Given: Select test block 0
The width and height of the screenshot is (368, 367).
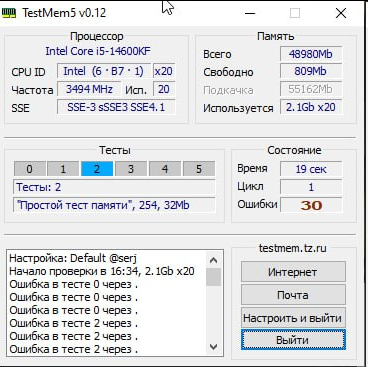Looking at the screenshot, I should [x=30, y=169].
